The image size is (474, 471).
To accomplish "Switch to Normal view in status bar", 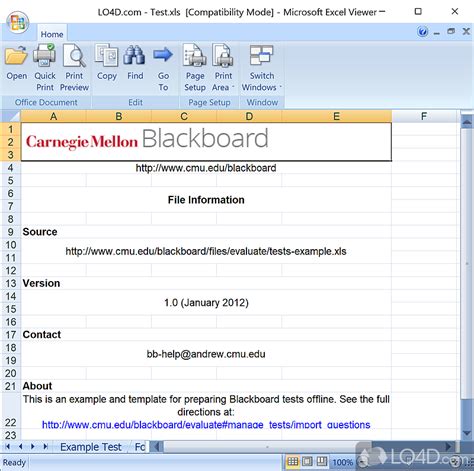I will 293,462.
